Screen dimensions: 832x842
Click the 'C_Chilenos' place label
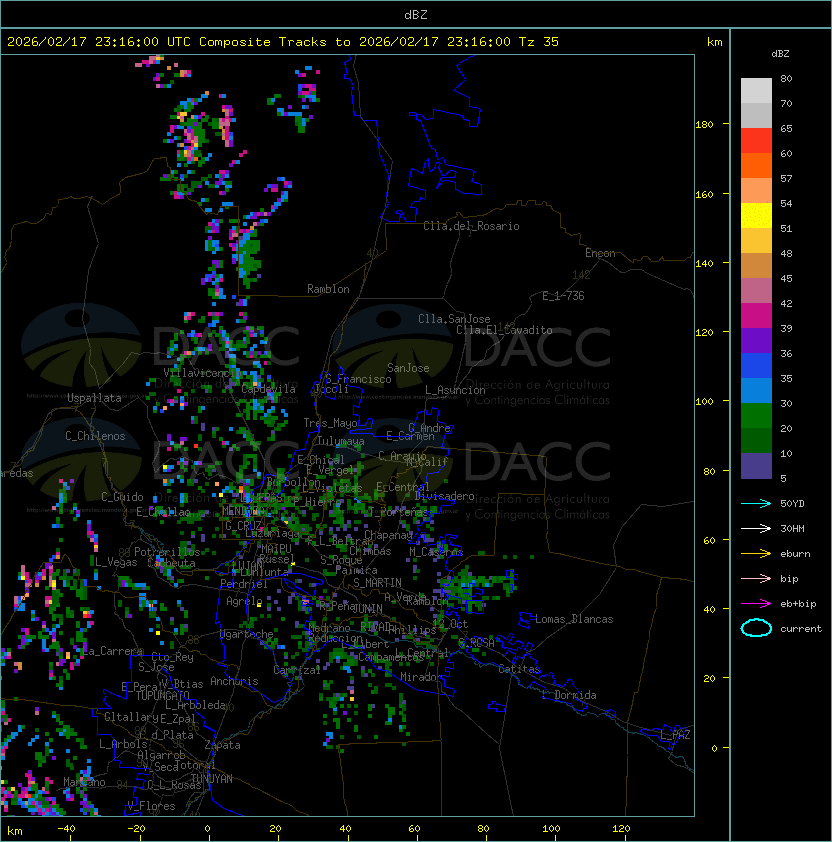click(x=95, y=436)
